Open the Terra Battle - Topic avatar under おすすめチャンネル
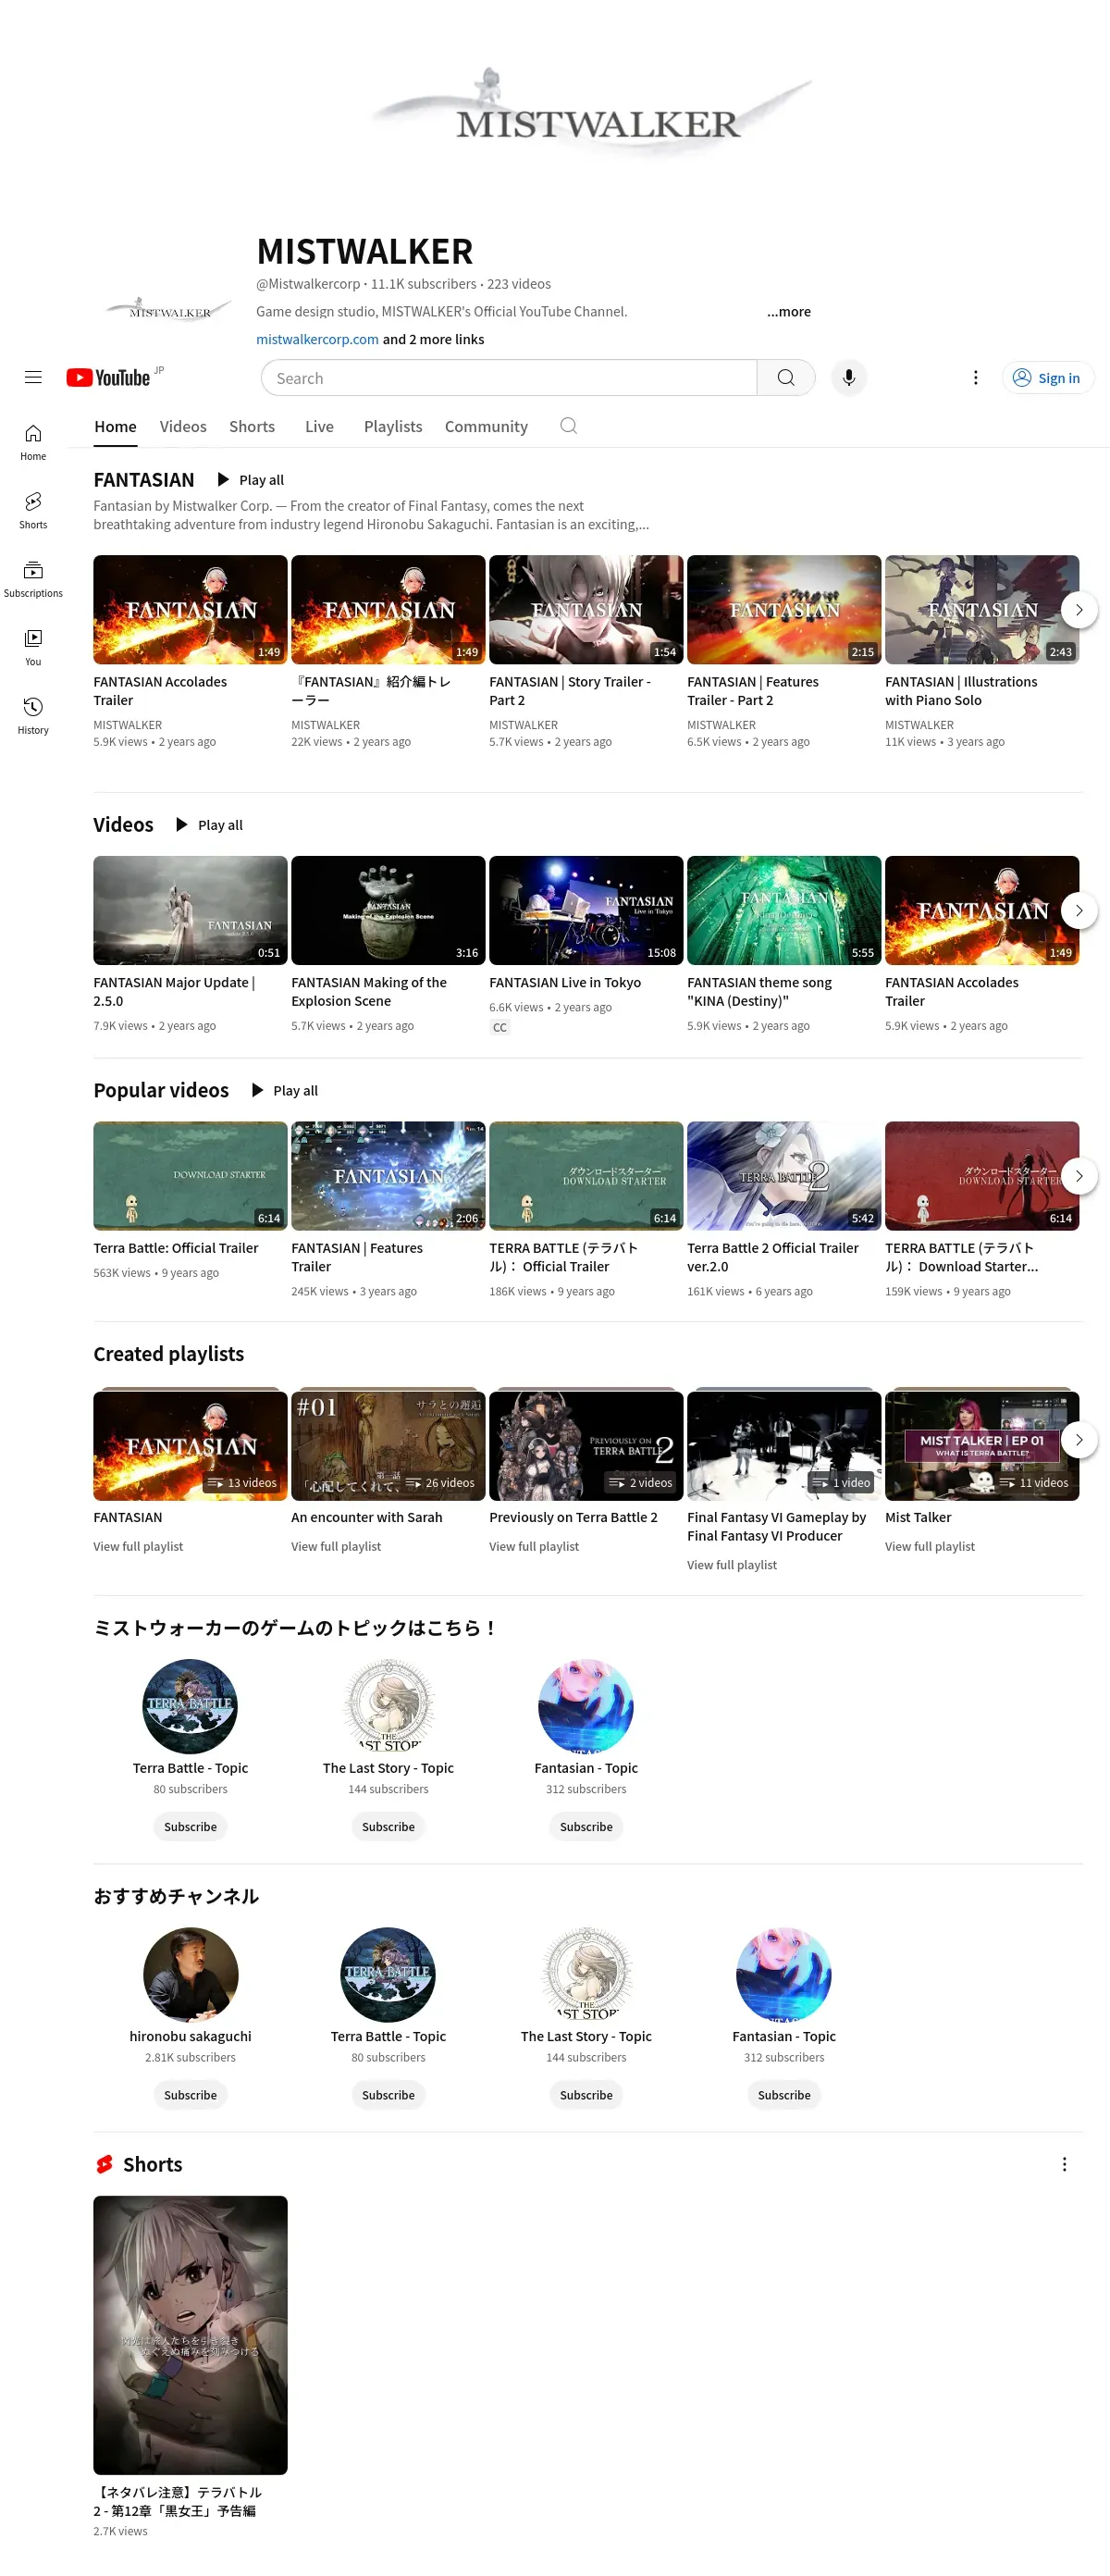 388,1975
